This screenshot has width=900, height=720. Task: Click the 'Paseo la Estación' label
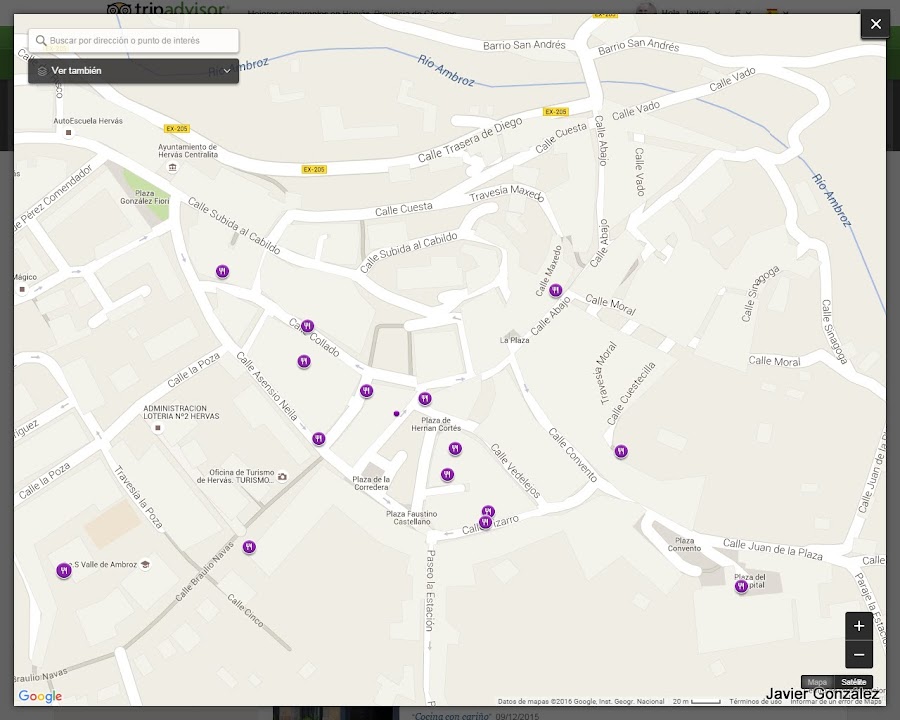pos(430,590)
